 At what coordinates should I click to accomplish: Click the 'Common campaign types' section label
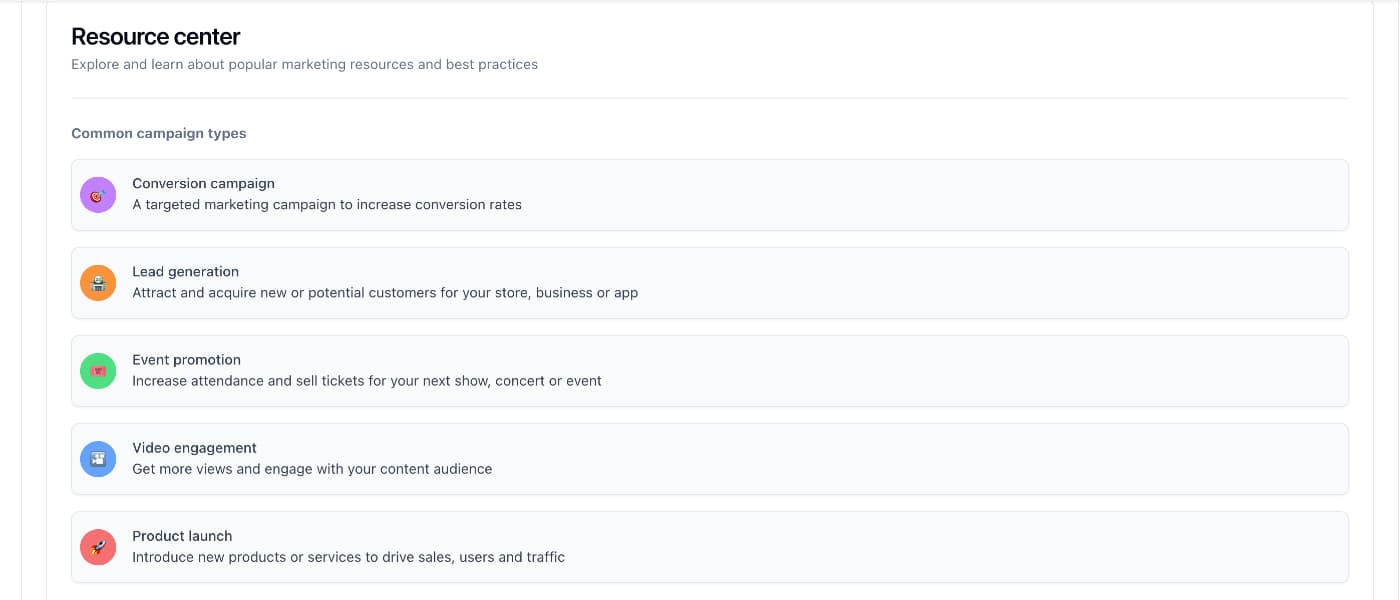tap(159, 133)
